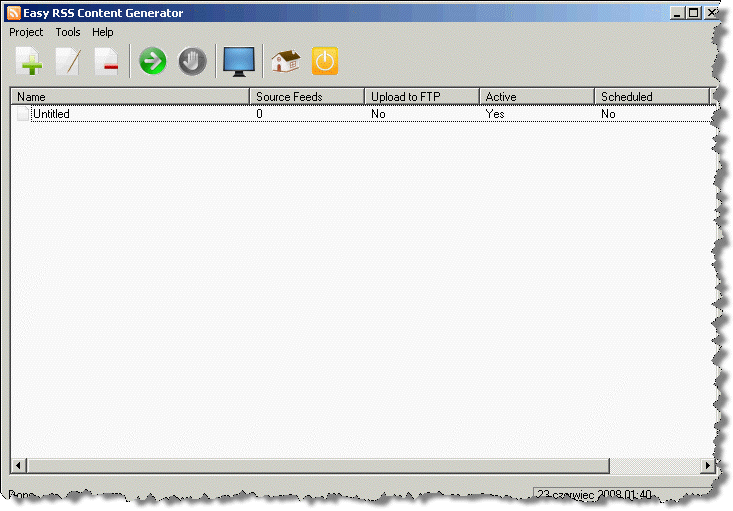Click the delete project icon with red minus
Image resolution: width=733 pixels, height=511 pixels.
click(x=107, y=61)
